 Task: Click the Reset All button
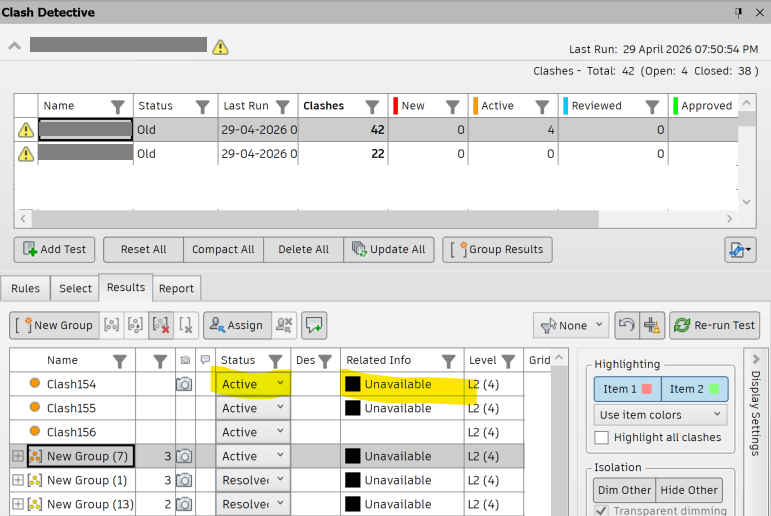click(144, 250)
